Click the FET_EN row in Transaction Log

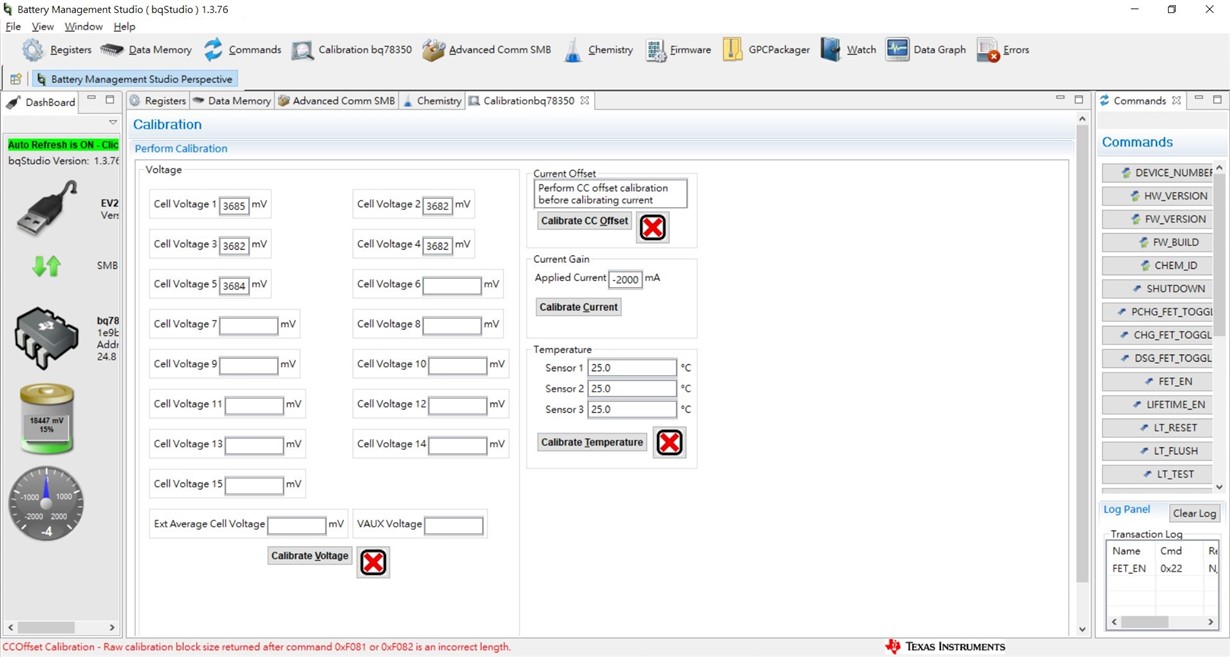point(1163,568)
